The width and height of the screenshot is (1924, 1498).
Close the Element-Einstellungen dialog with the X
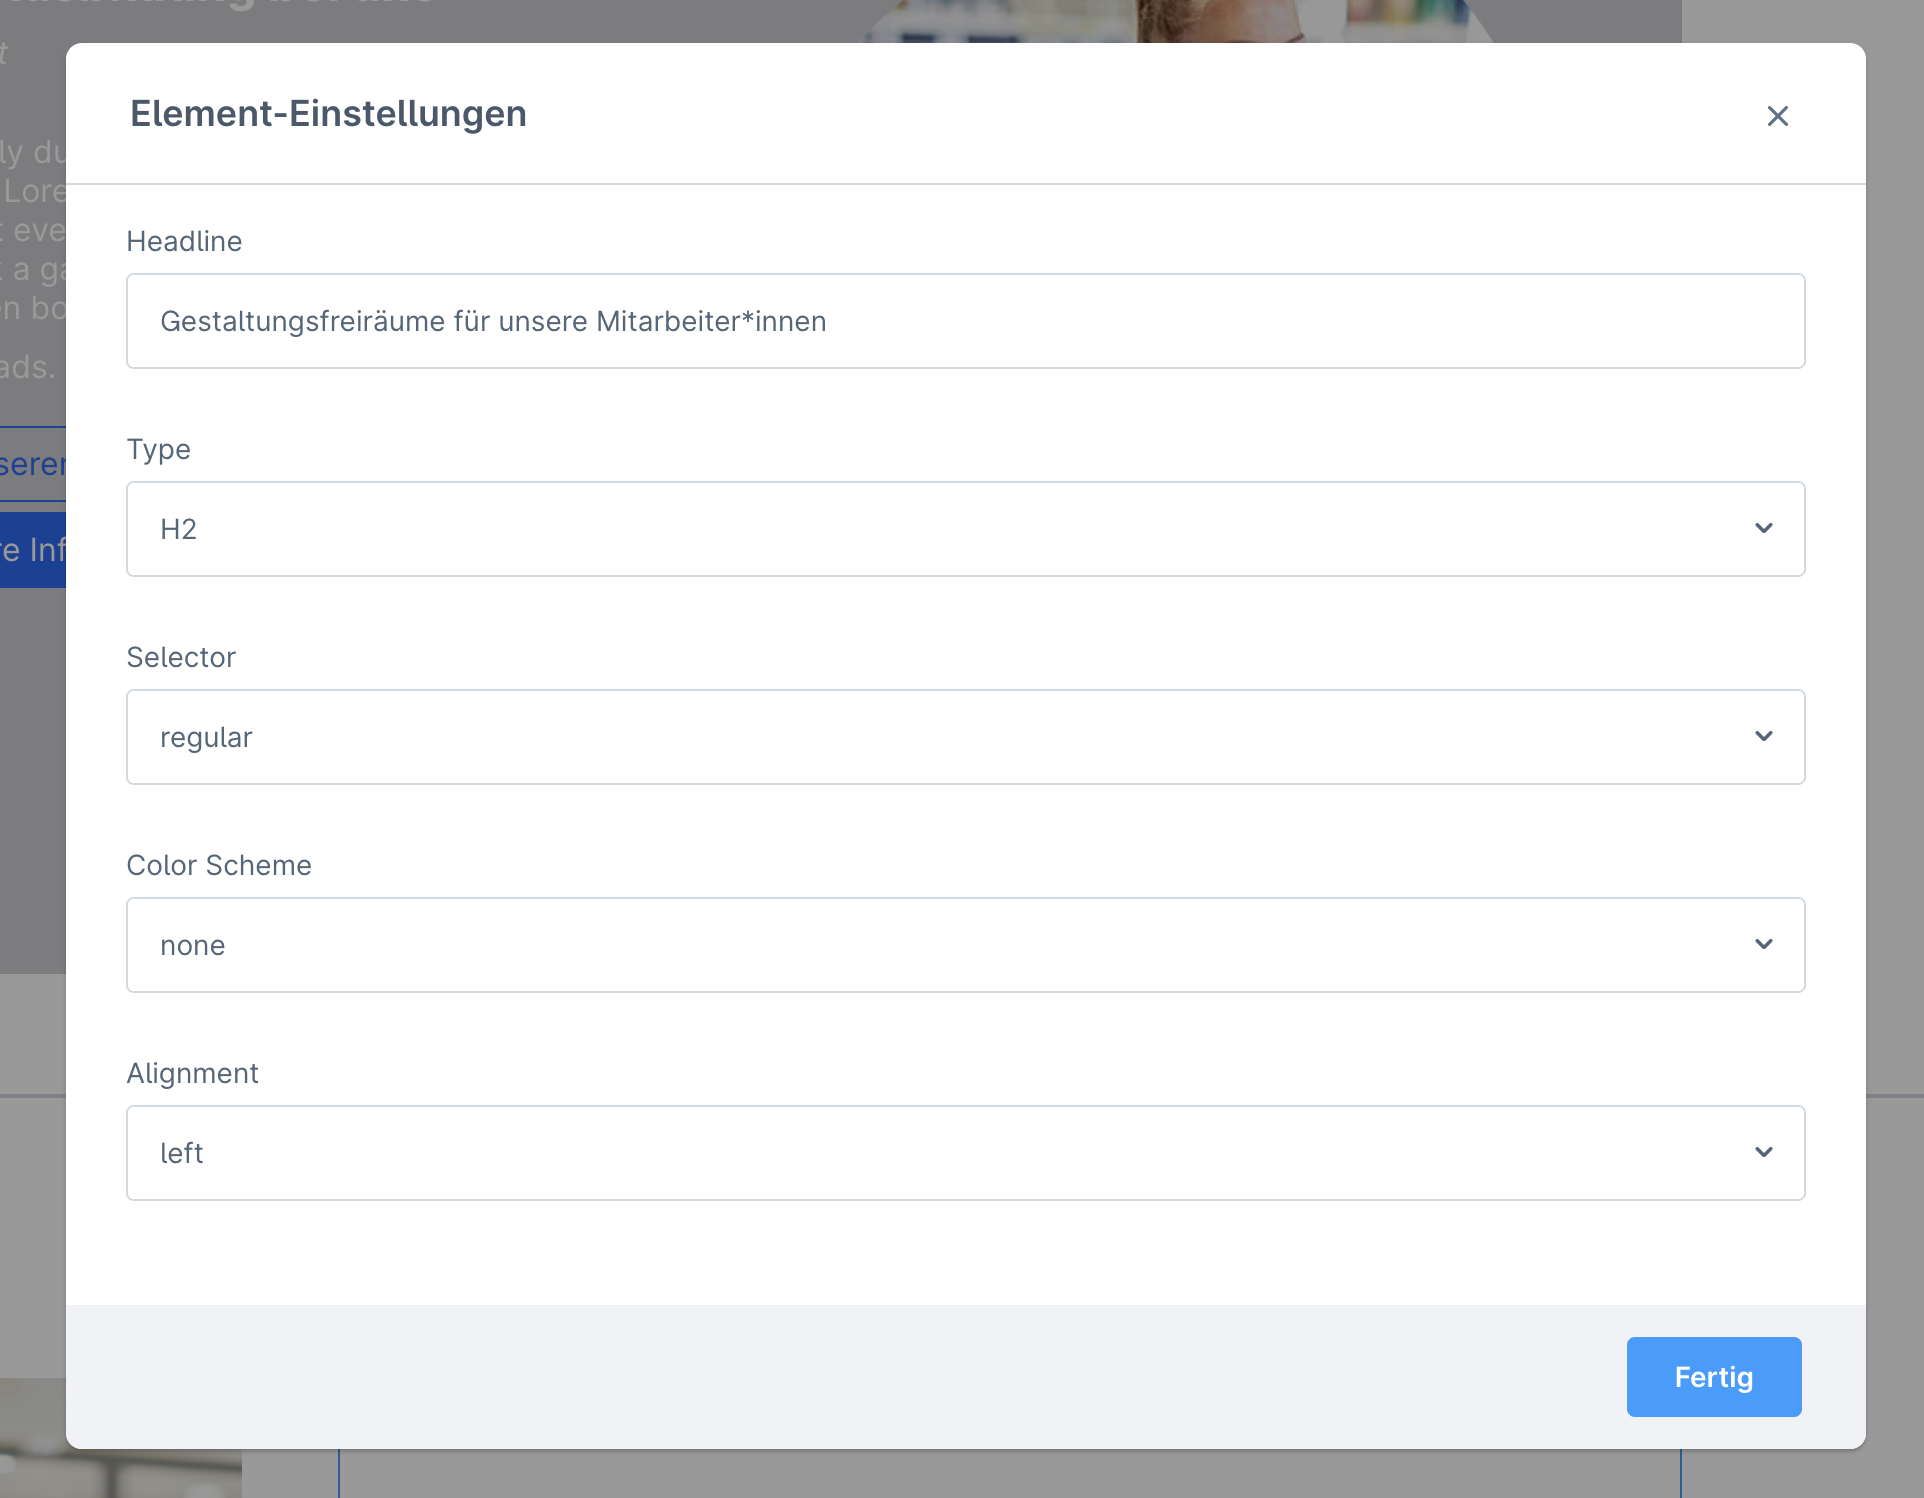pos(1777,116)
